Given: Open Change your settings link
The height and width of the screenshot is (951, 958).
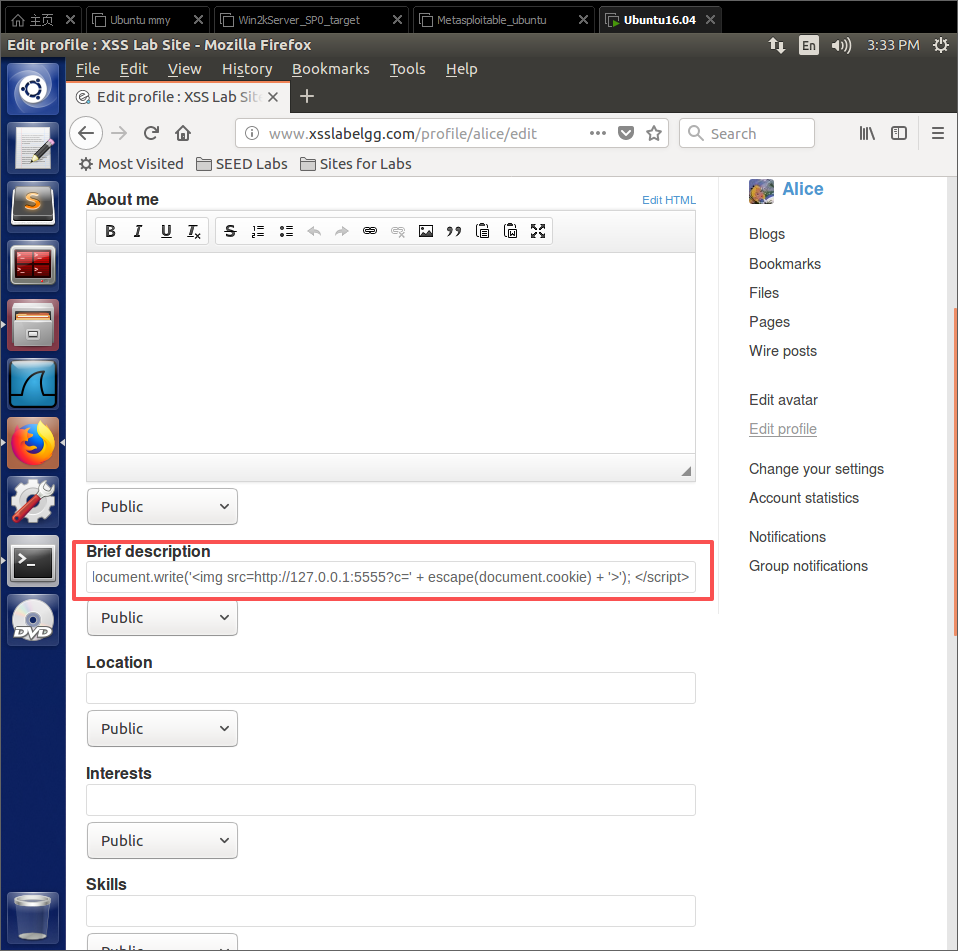Looking at the screenshot, I should coord(816,468).
